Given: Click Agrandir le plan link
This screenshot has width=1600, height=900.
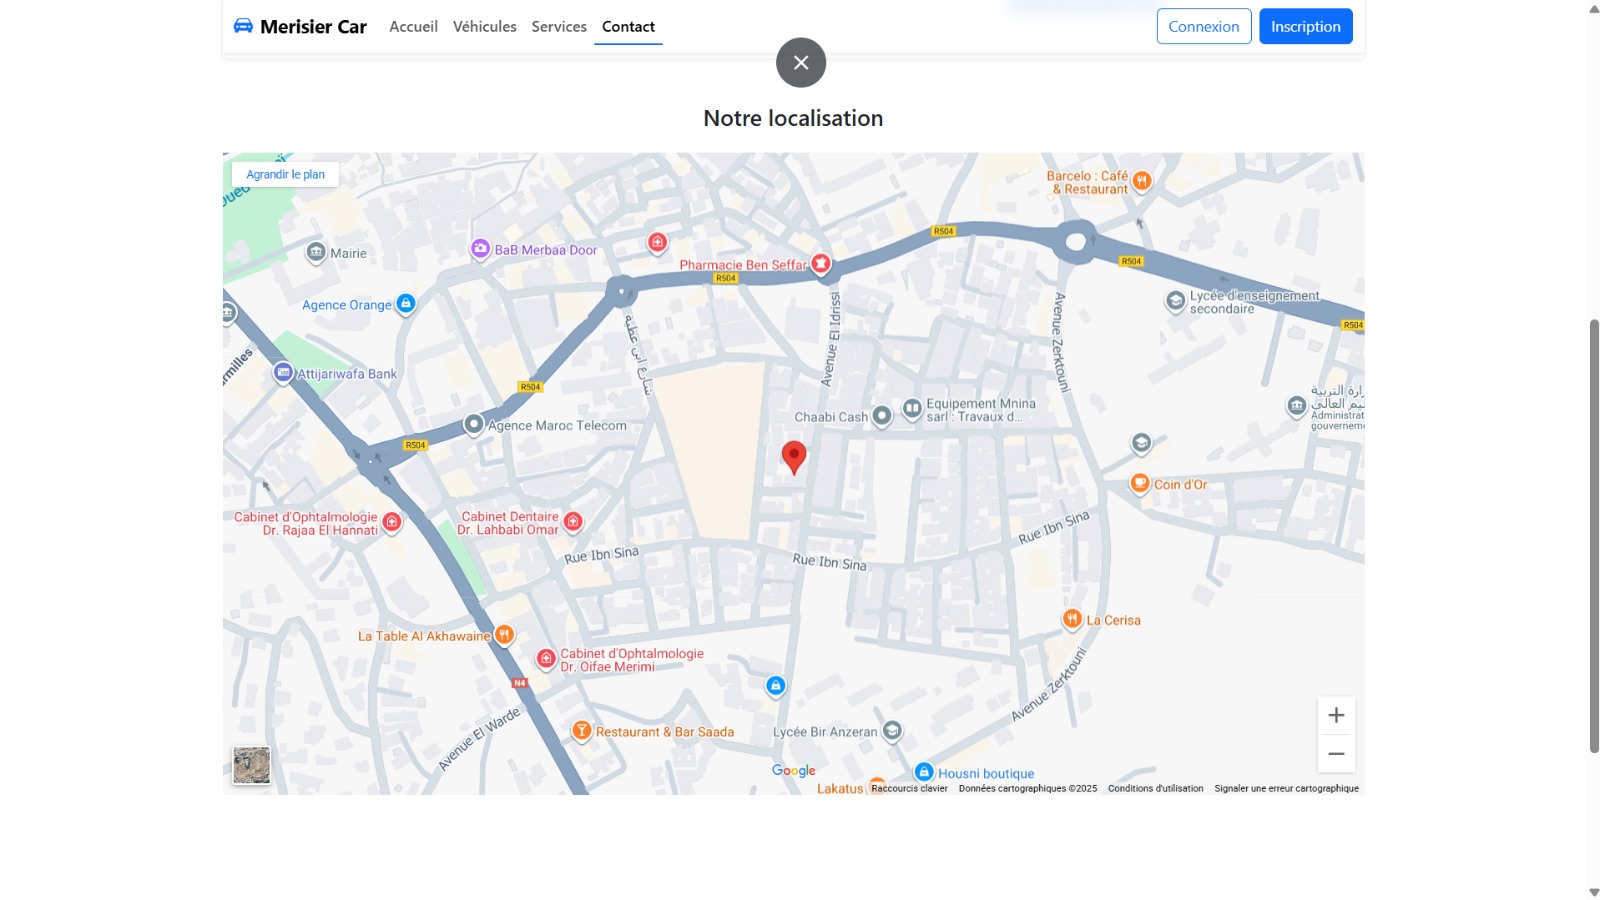Looking at the screenshot, I should click(285, 174).
